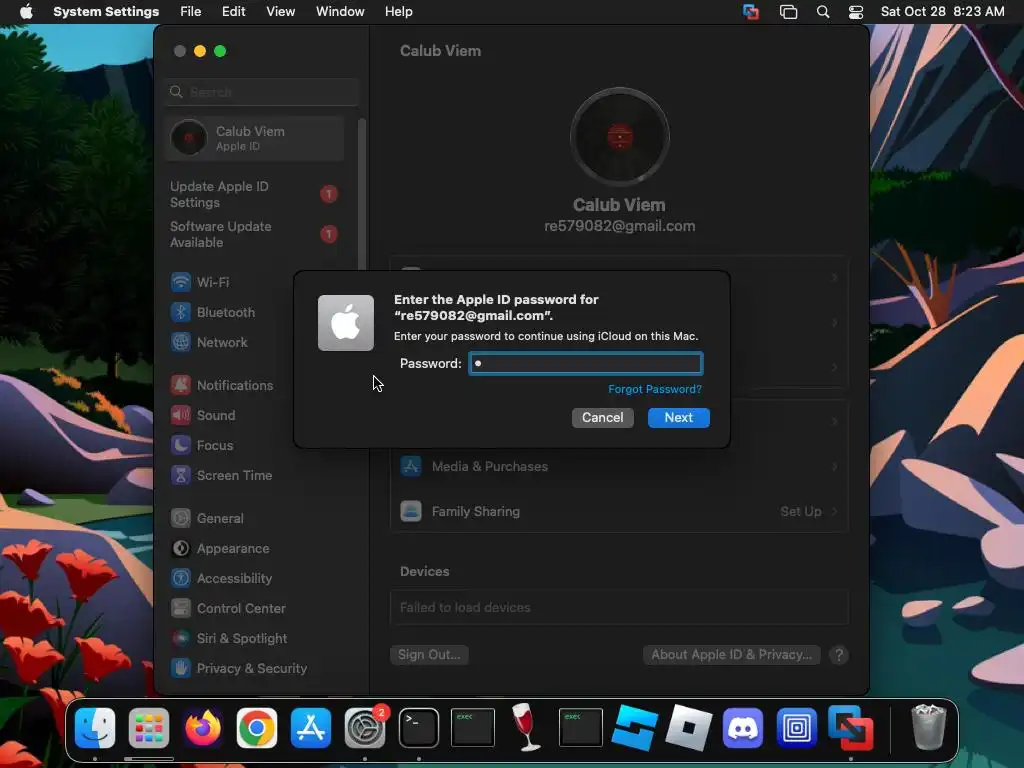Open Notifications bell icon

pos(181,385)
